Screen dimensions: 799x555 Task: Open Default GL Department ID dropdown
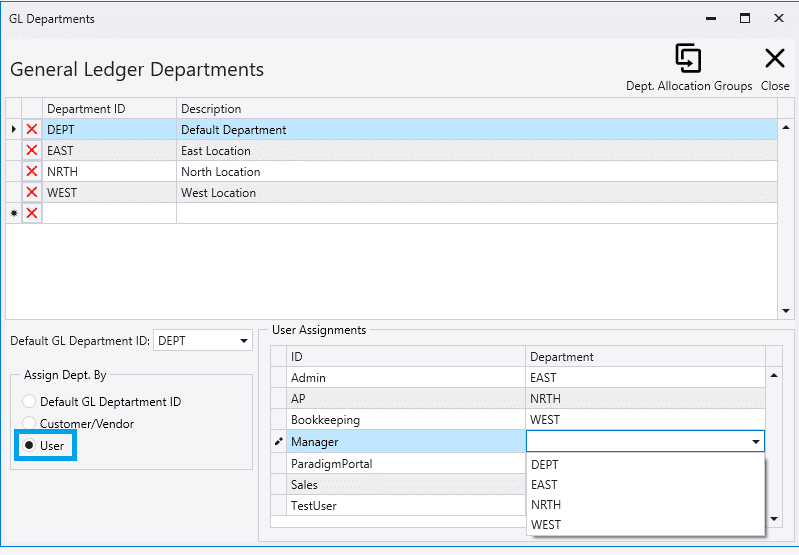[x=244, y=341]
